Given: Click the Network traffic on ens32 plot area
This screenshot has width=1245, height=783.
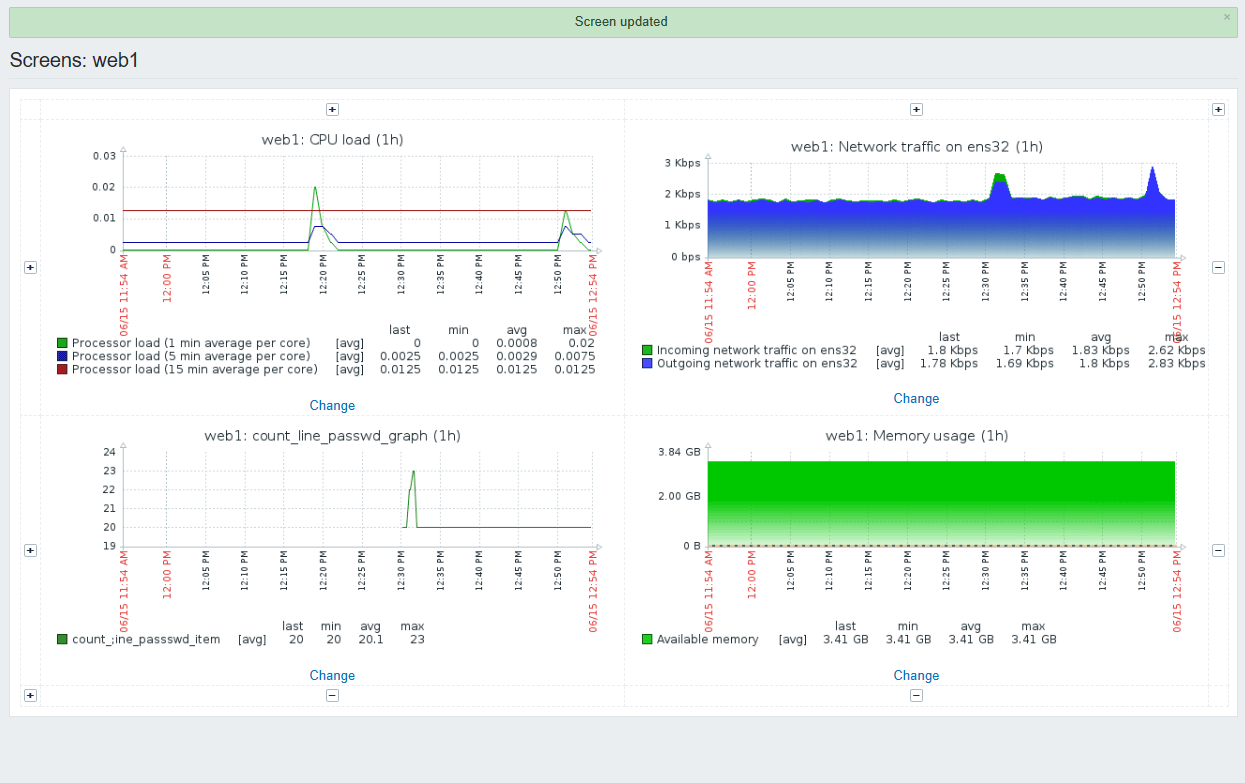Looking at the screenshot, I should 941,210.
